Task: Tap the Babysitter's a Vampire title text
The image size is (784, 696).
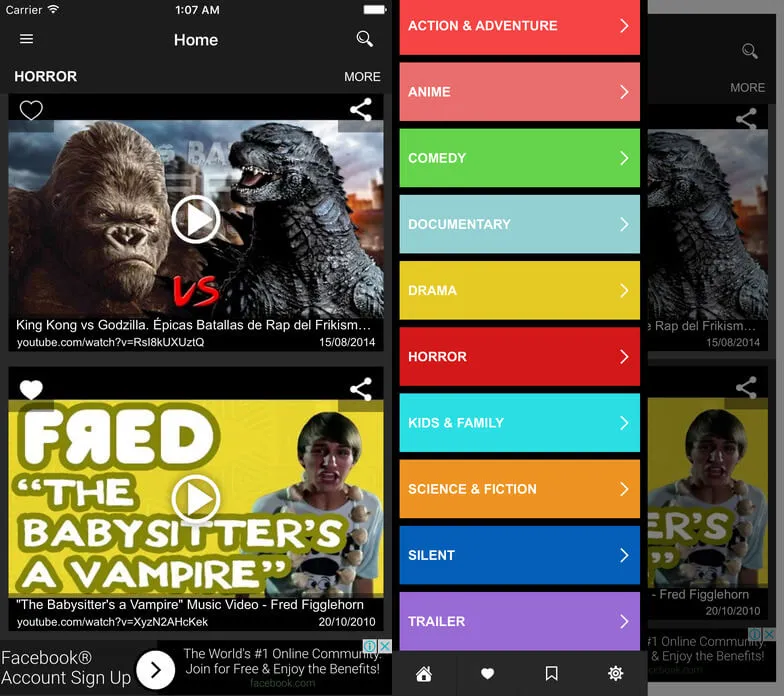Action: pos(190,605)
